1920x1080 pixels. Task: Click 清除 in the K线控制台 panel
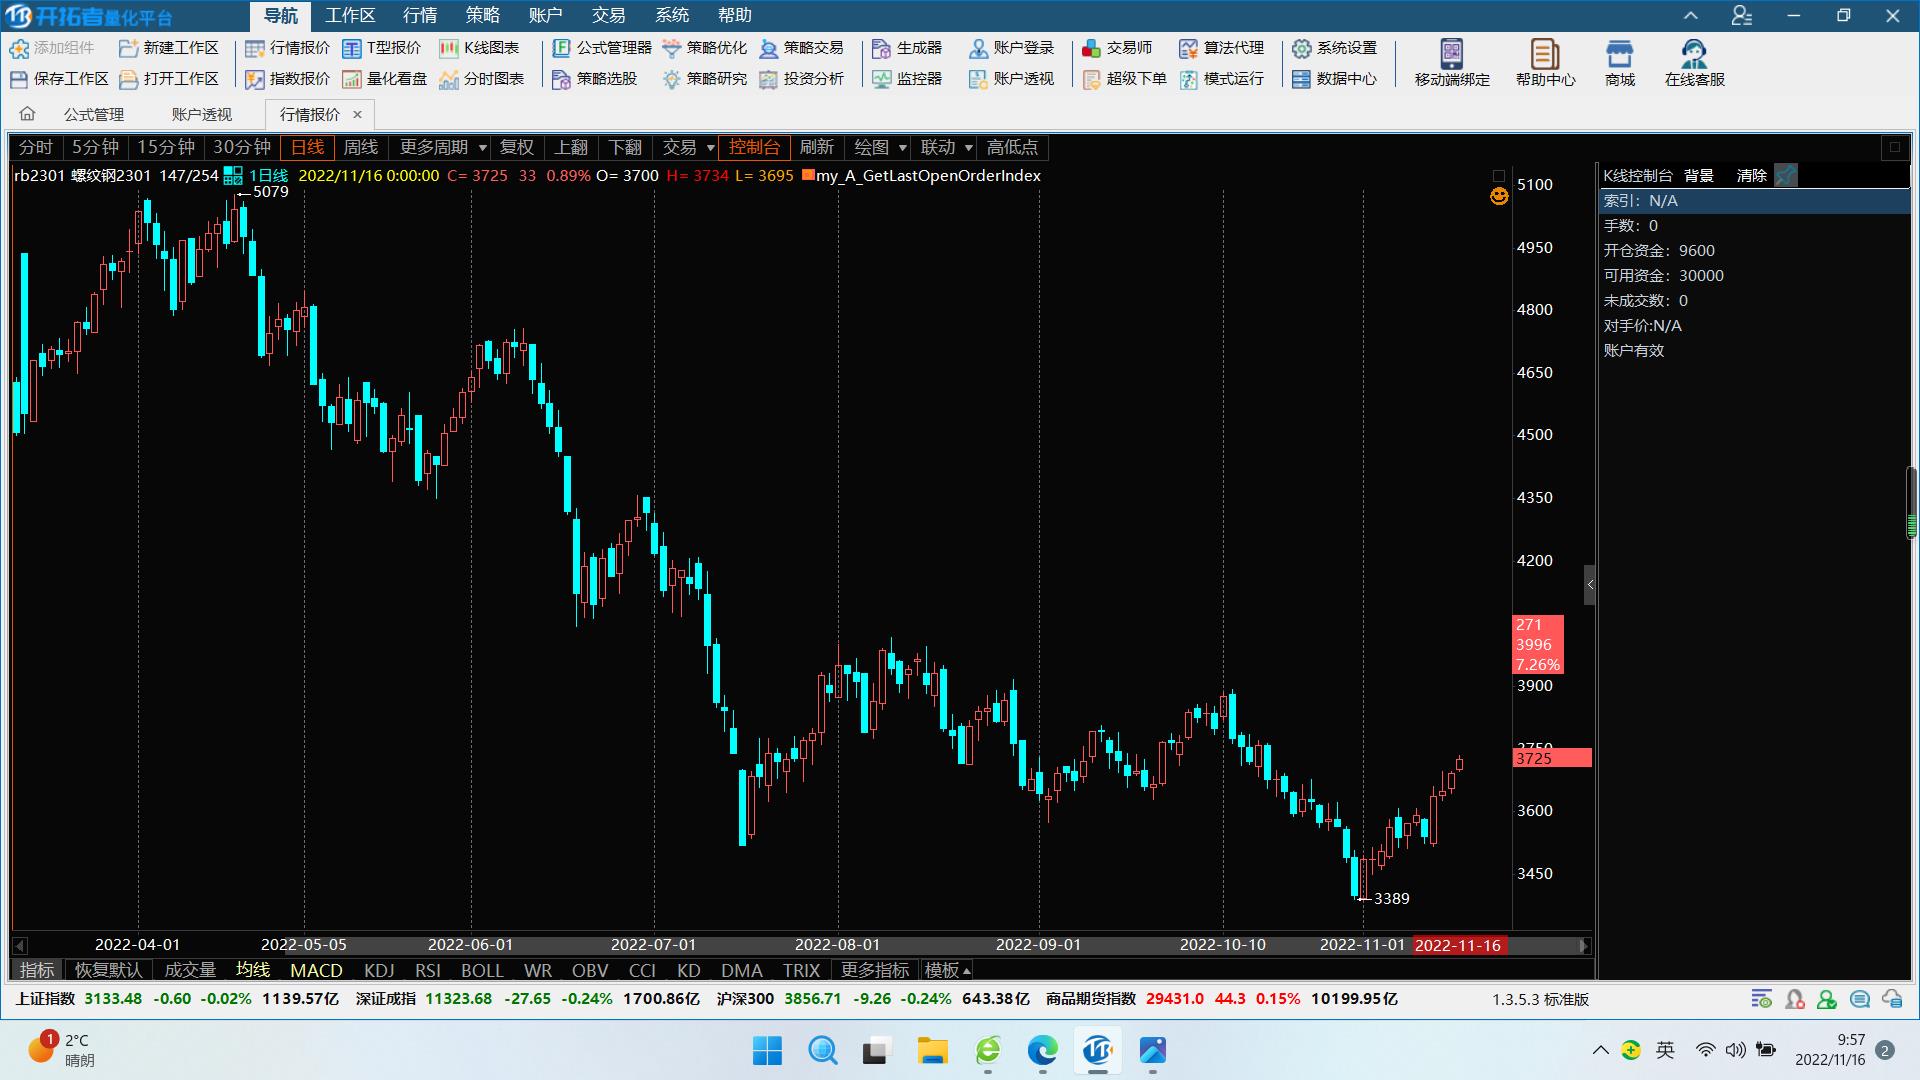[1751, 175]
